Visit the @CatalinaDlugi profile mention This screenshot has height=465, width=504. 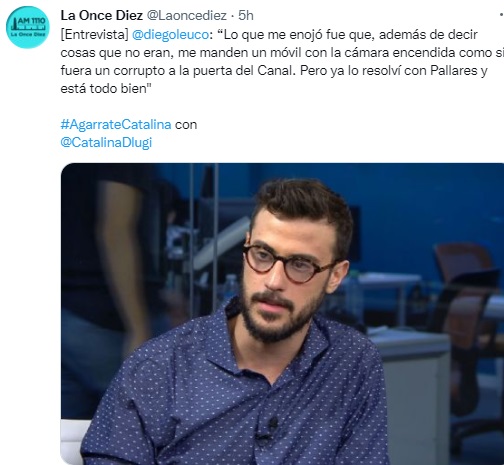click(106, 142)
